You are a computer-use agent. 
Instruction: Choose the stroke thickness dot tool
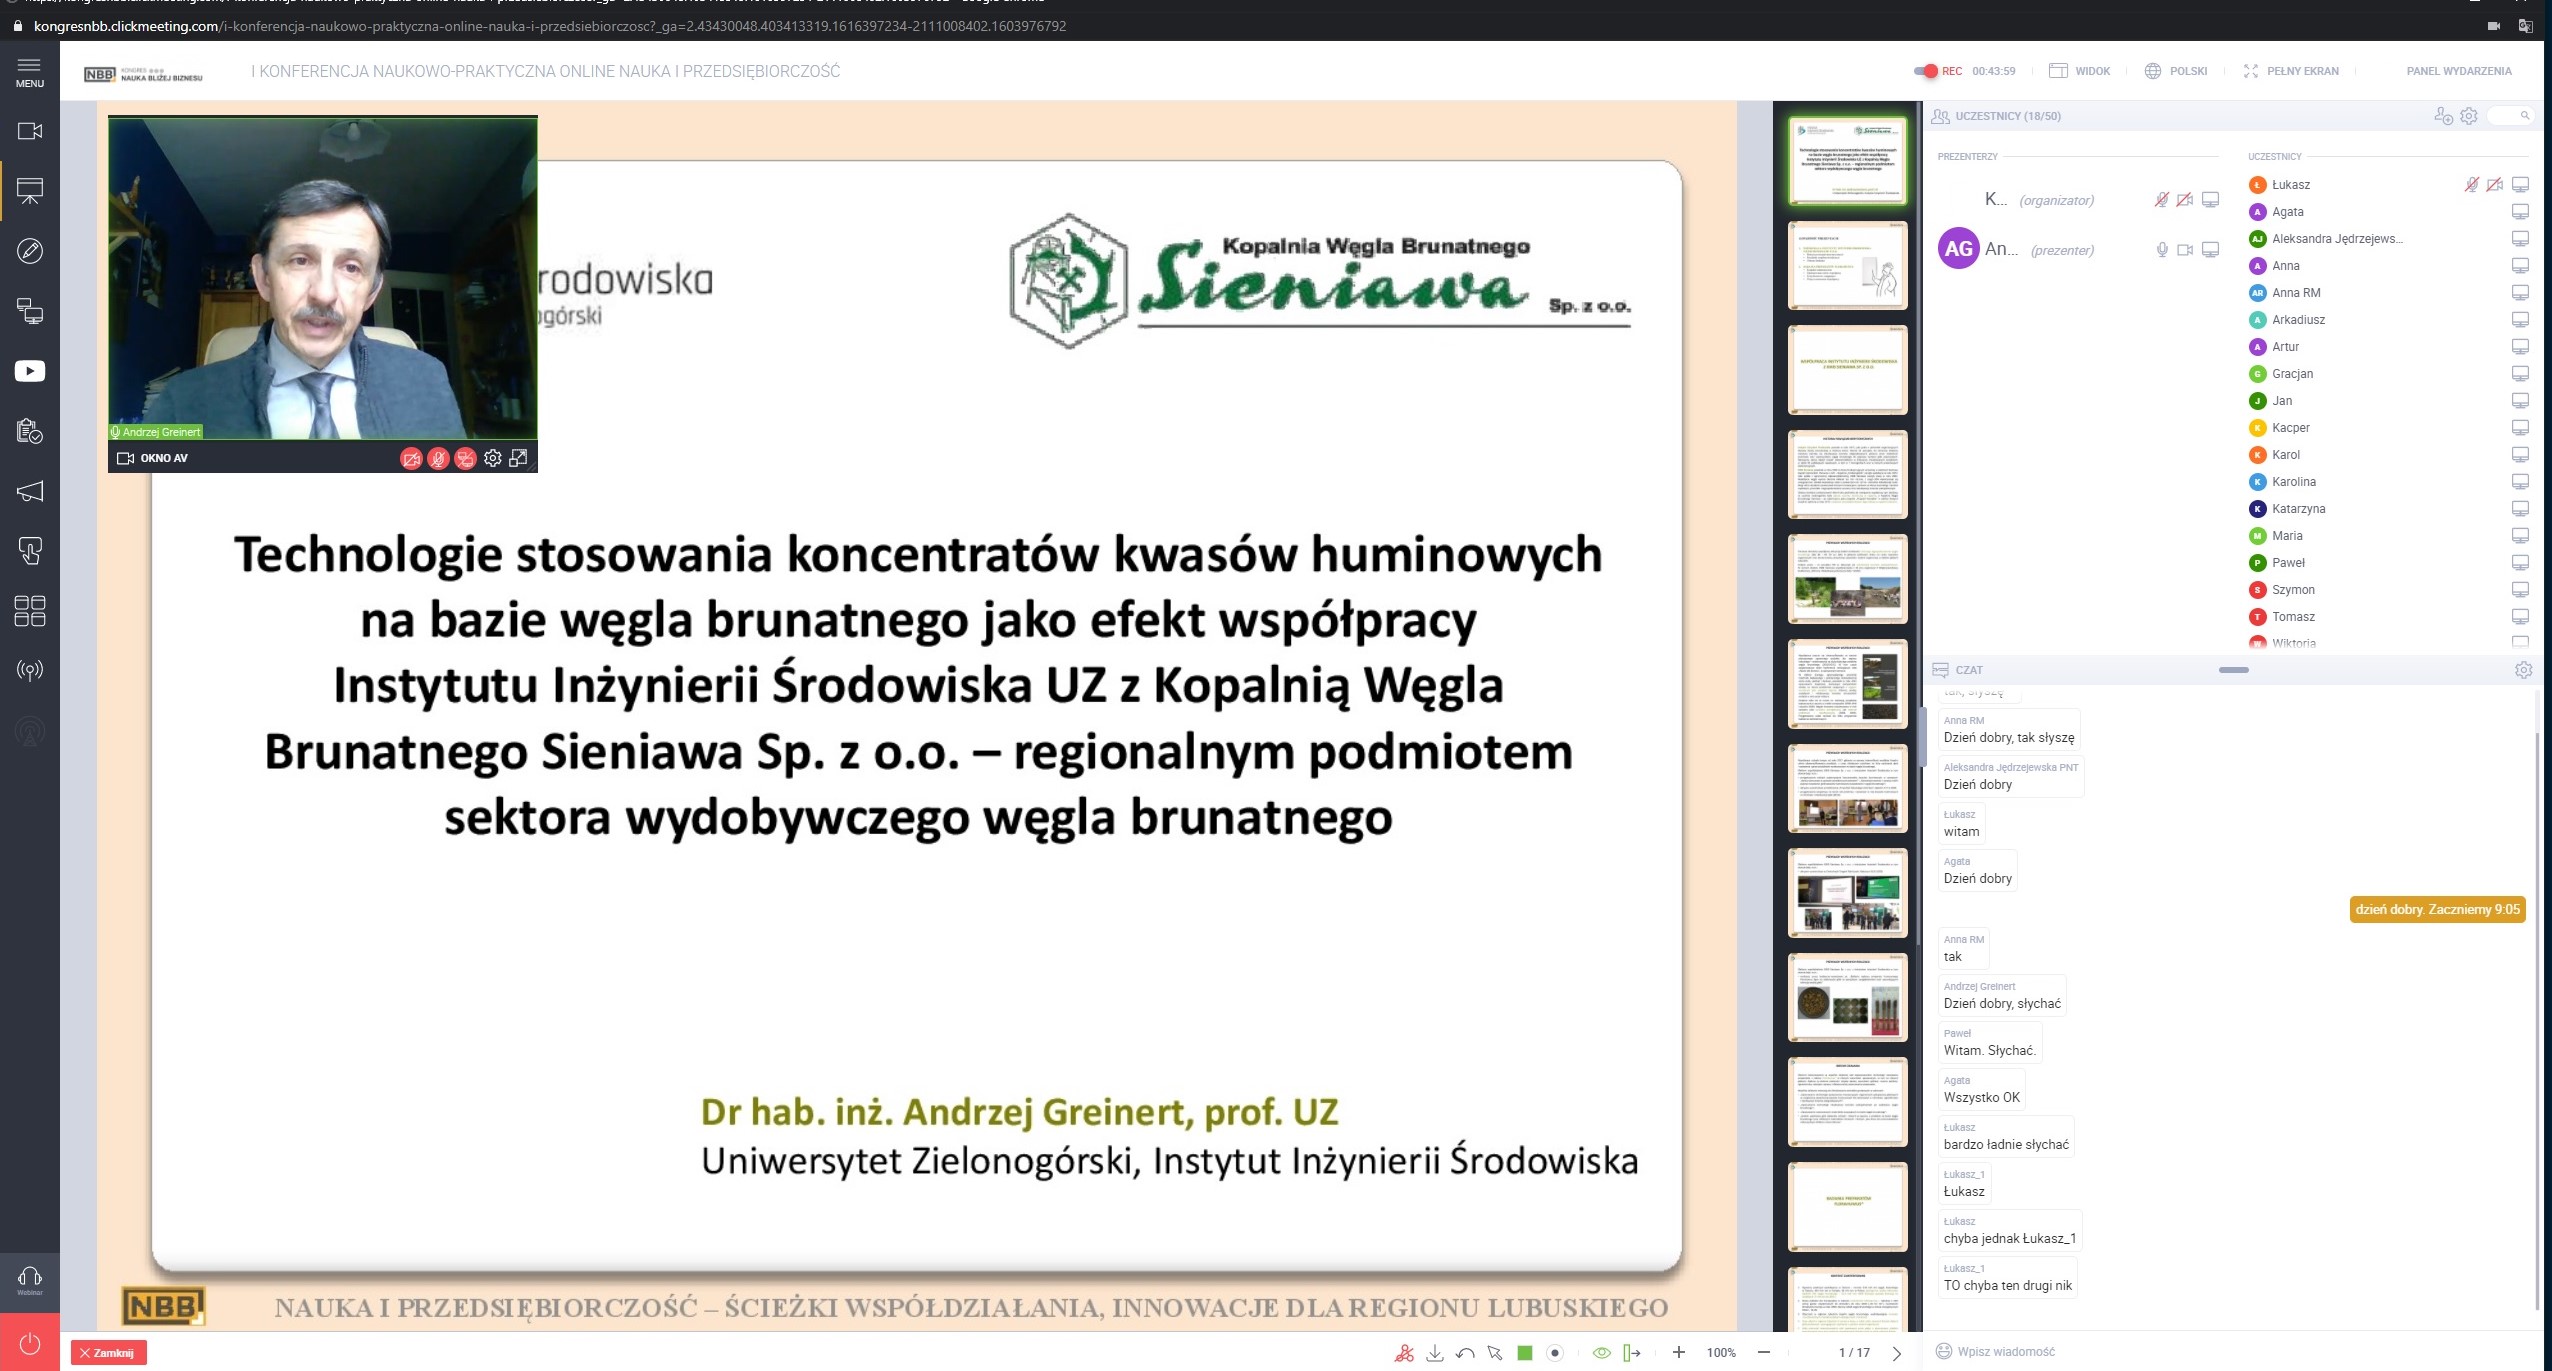pos(1555,1353)
